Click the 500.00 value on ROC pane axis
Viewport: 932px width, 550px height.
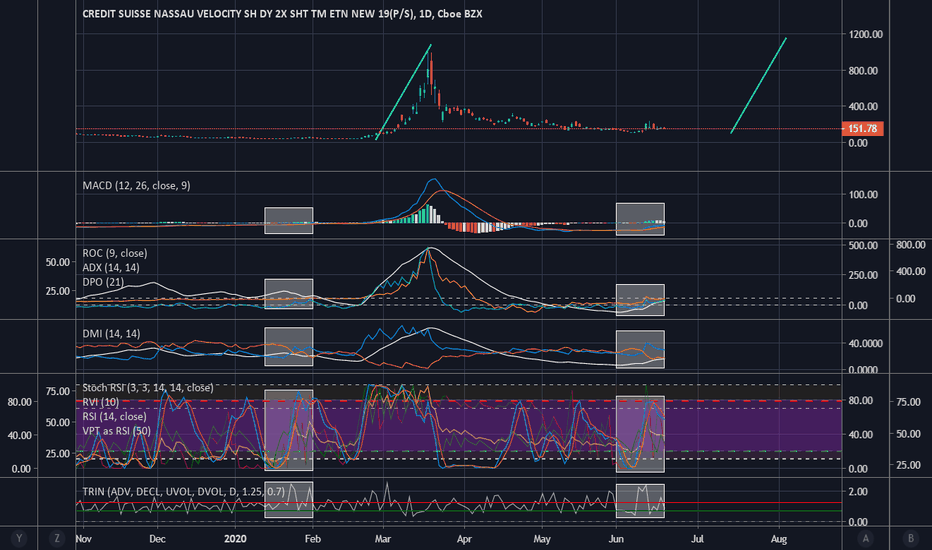coord(862,245)
